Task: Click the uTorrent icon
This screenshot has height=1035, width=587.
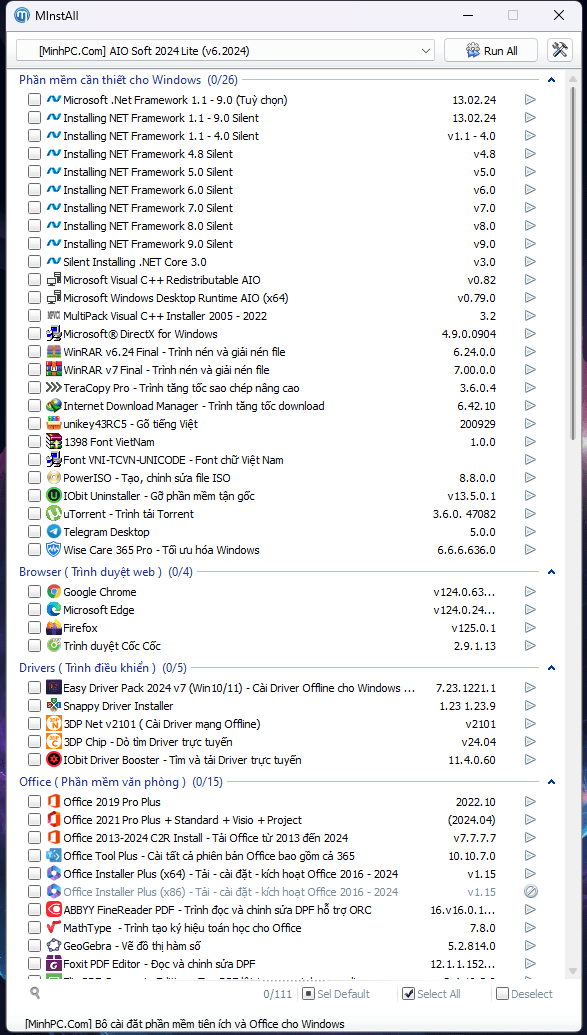Action: pyautogui.click(x=53, y=514)
